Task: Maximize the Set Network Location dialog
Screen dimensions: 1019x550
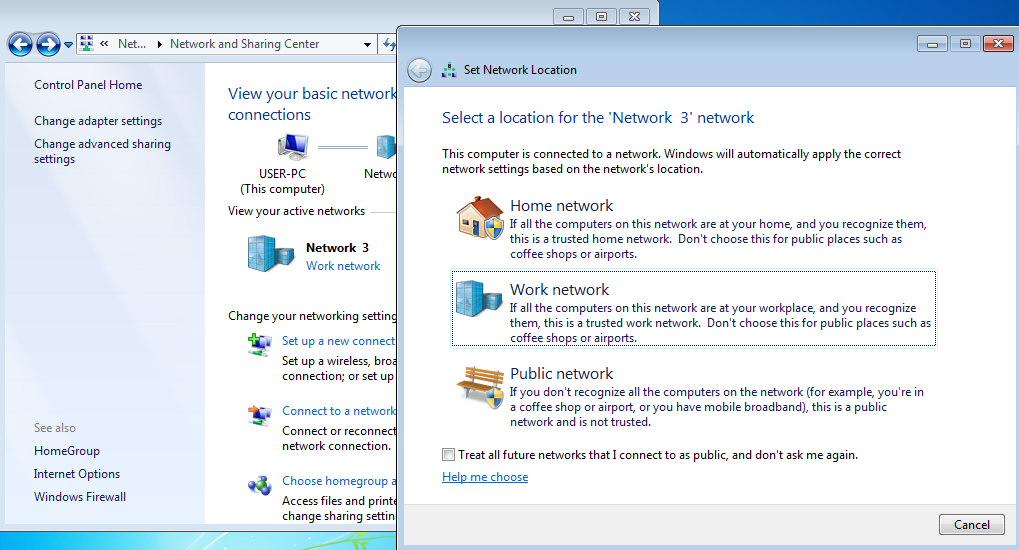Action: [965, 44]
